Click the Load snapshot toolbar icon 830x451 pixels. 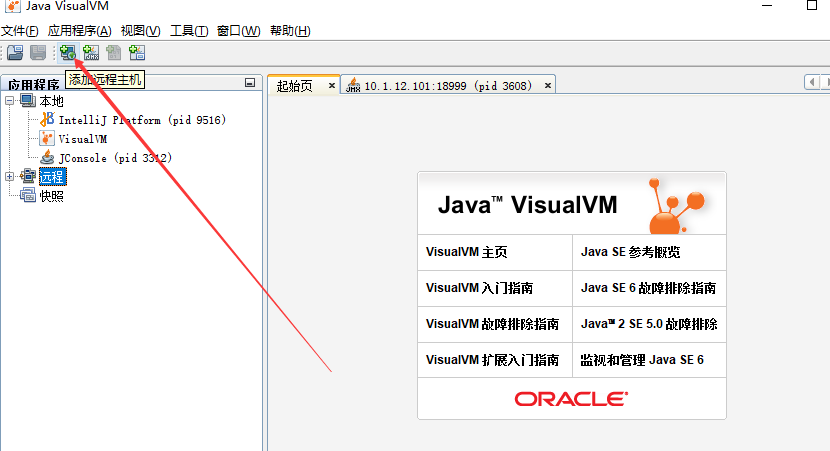click(15, 52)
